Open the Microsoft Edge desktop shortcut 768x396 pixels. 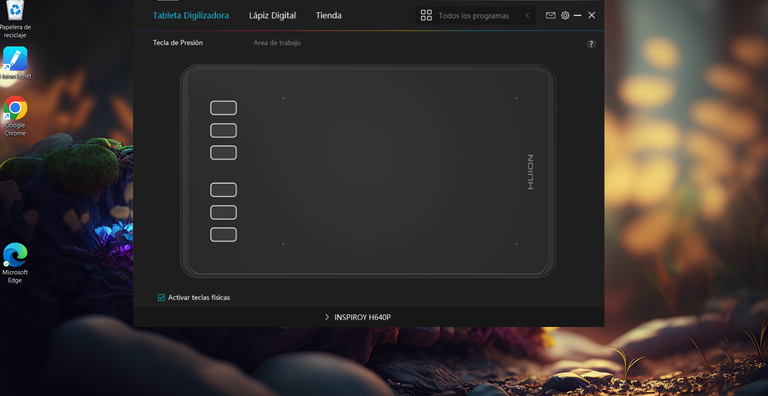click(x=15, y=263)
